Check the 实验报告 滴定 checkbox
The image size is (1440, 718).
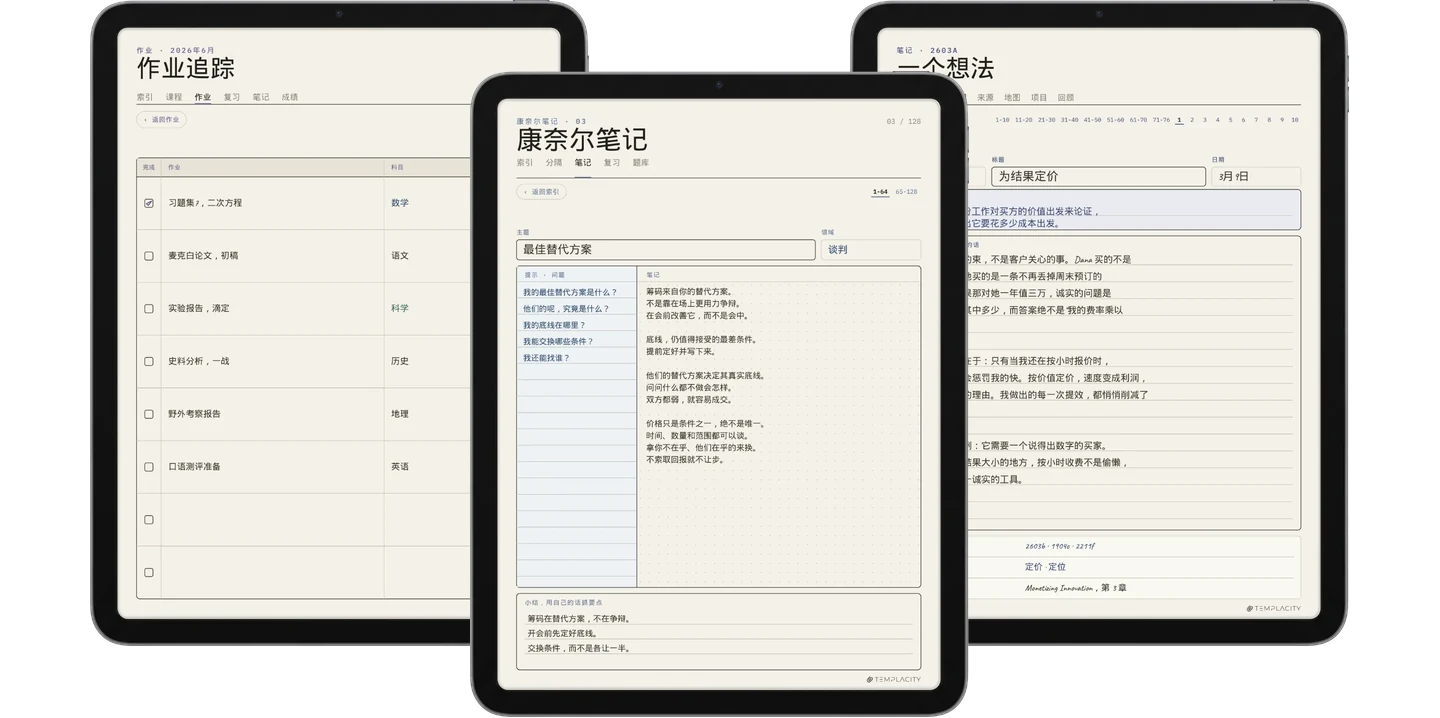pos(149,309)
